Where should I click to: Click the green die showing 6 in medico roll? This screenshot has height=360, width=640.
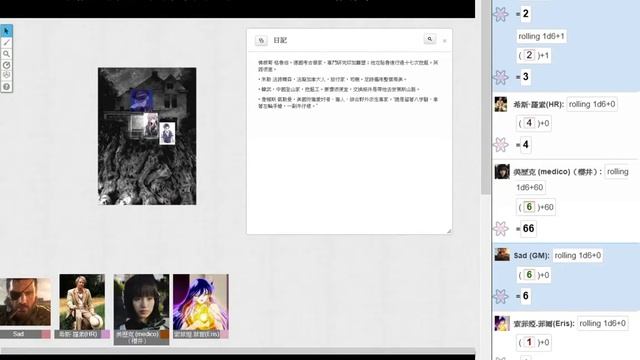pyautogui.click(x=529, y=207)
